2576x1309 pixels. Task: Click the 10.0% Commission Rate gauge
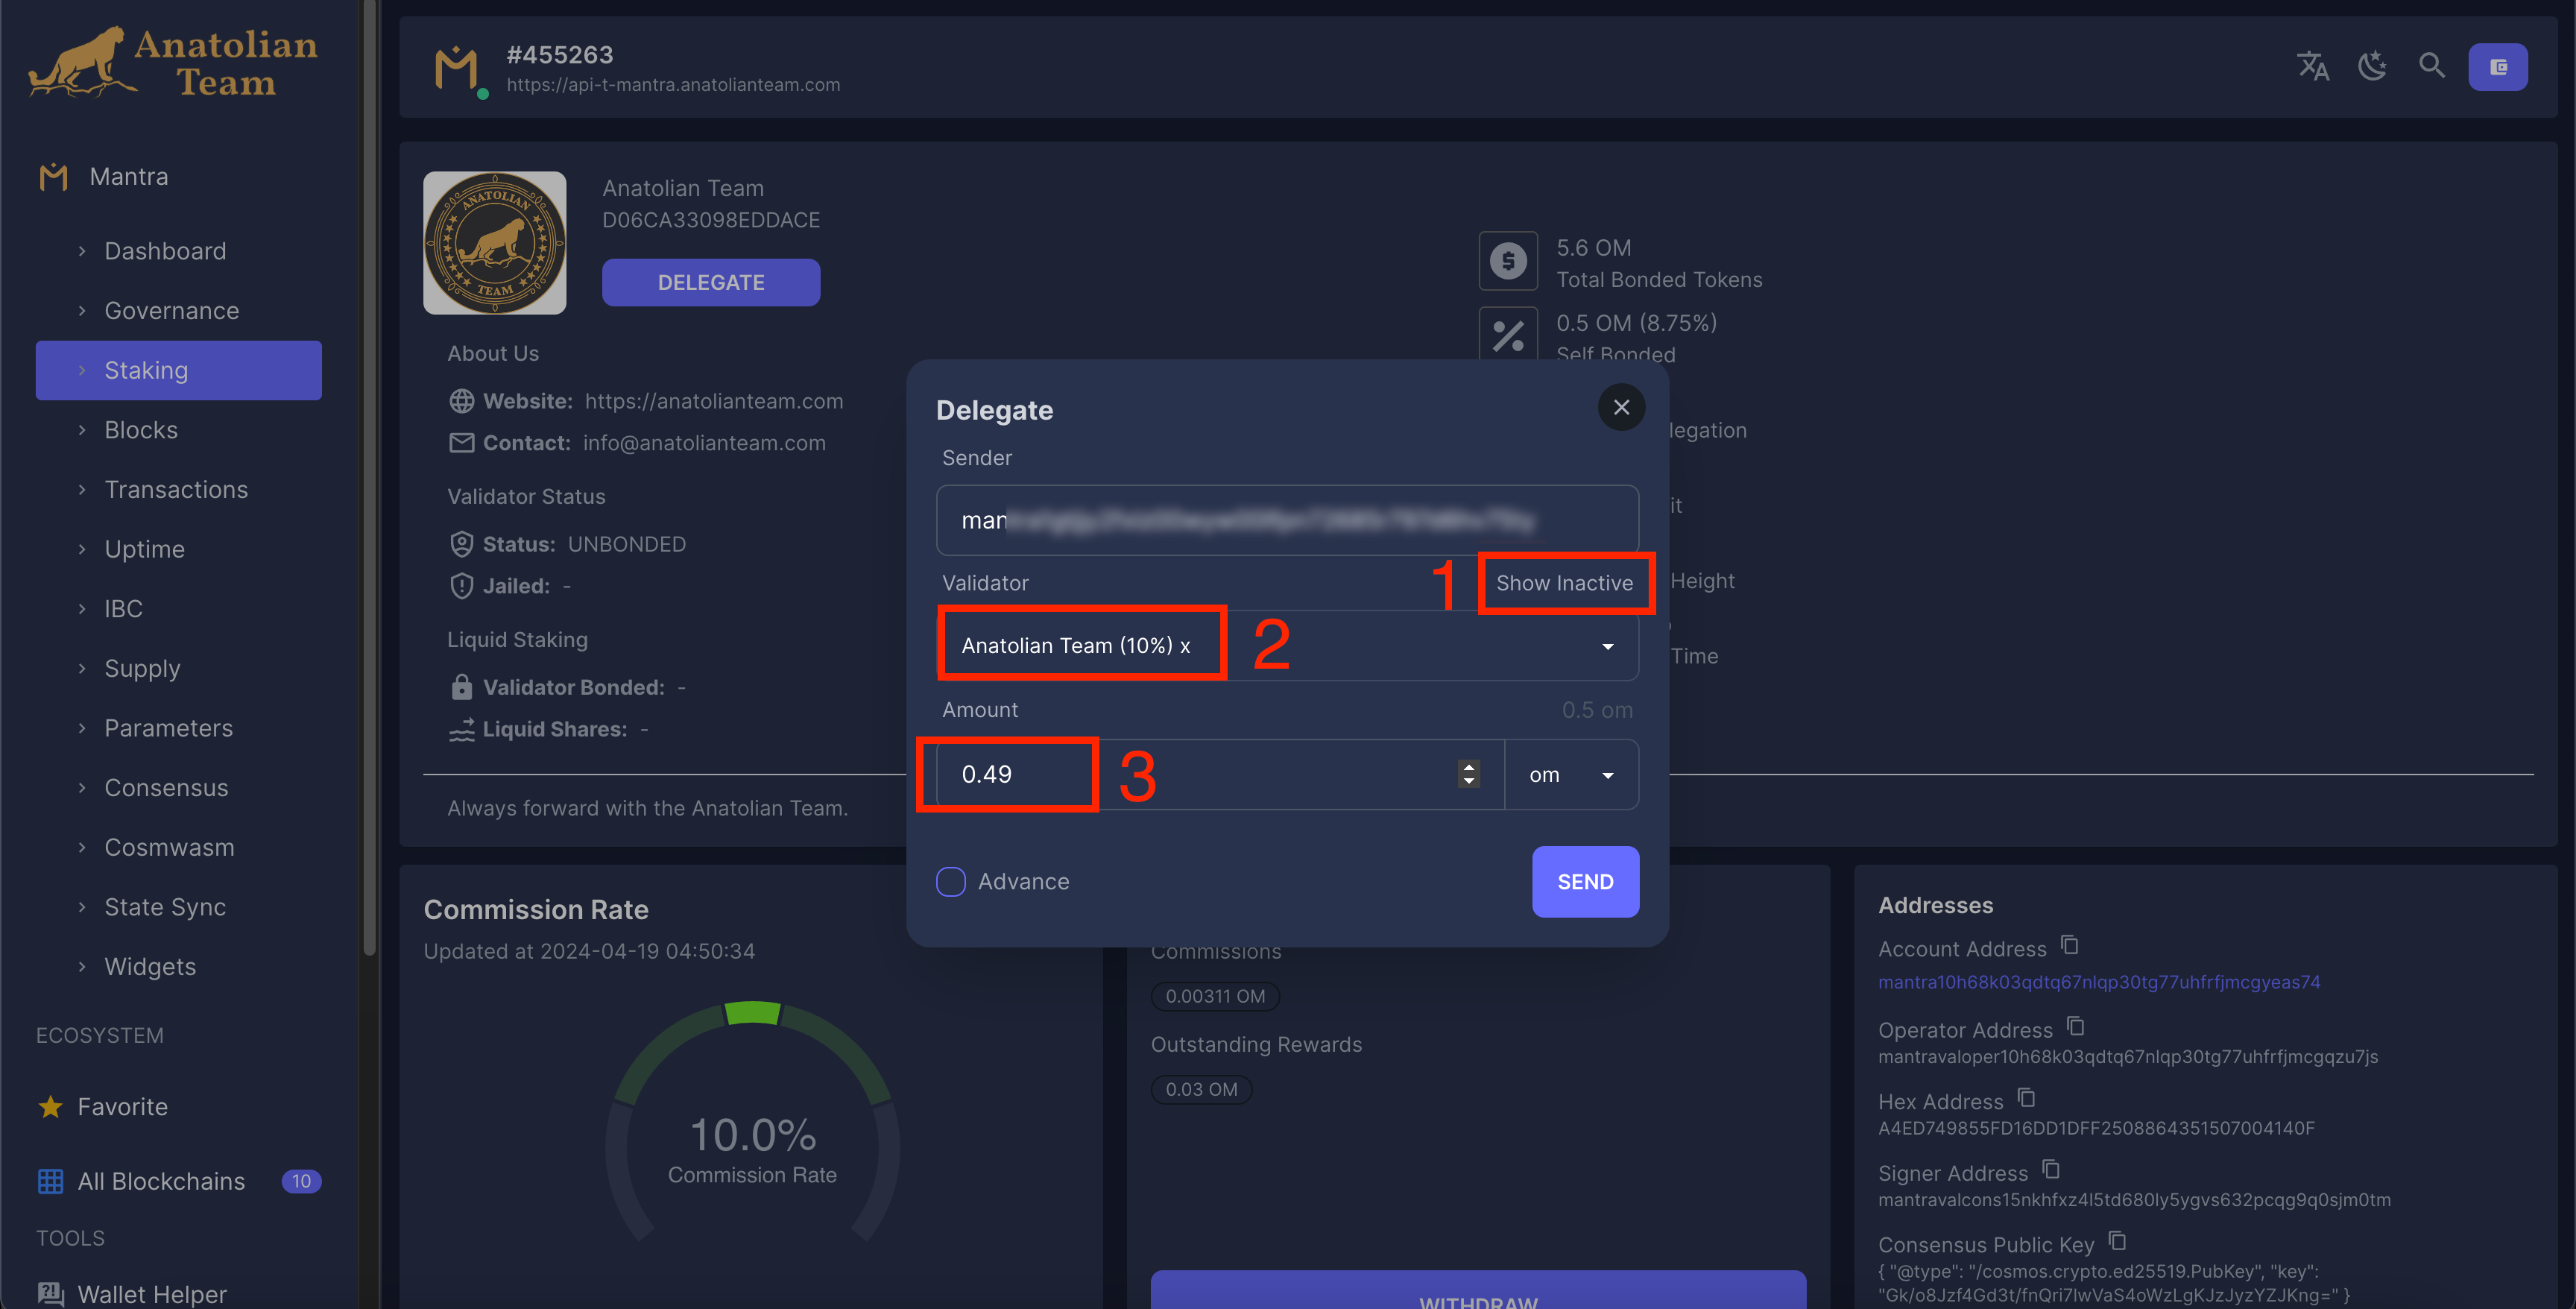click(x=752, y=1122)
